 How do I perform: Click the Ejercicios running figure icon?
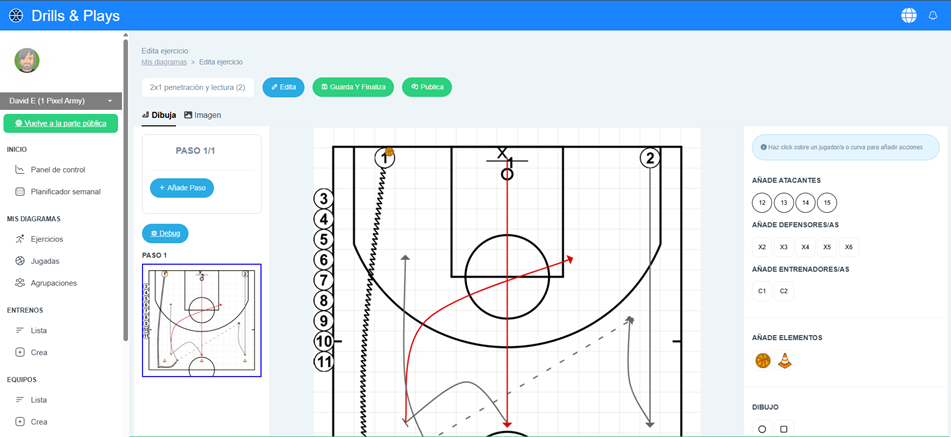pos(19,239)
